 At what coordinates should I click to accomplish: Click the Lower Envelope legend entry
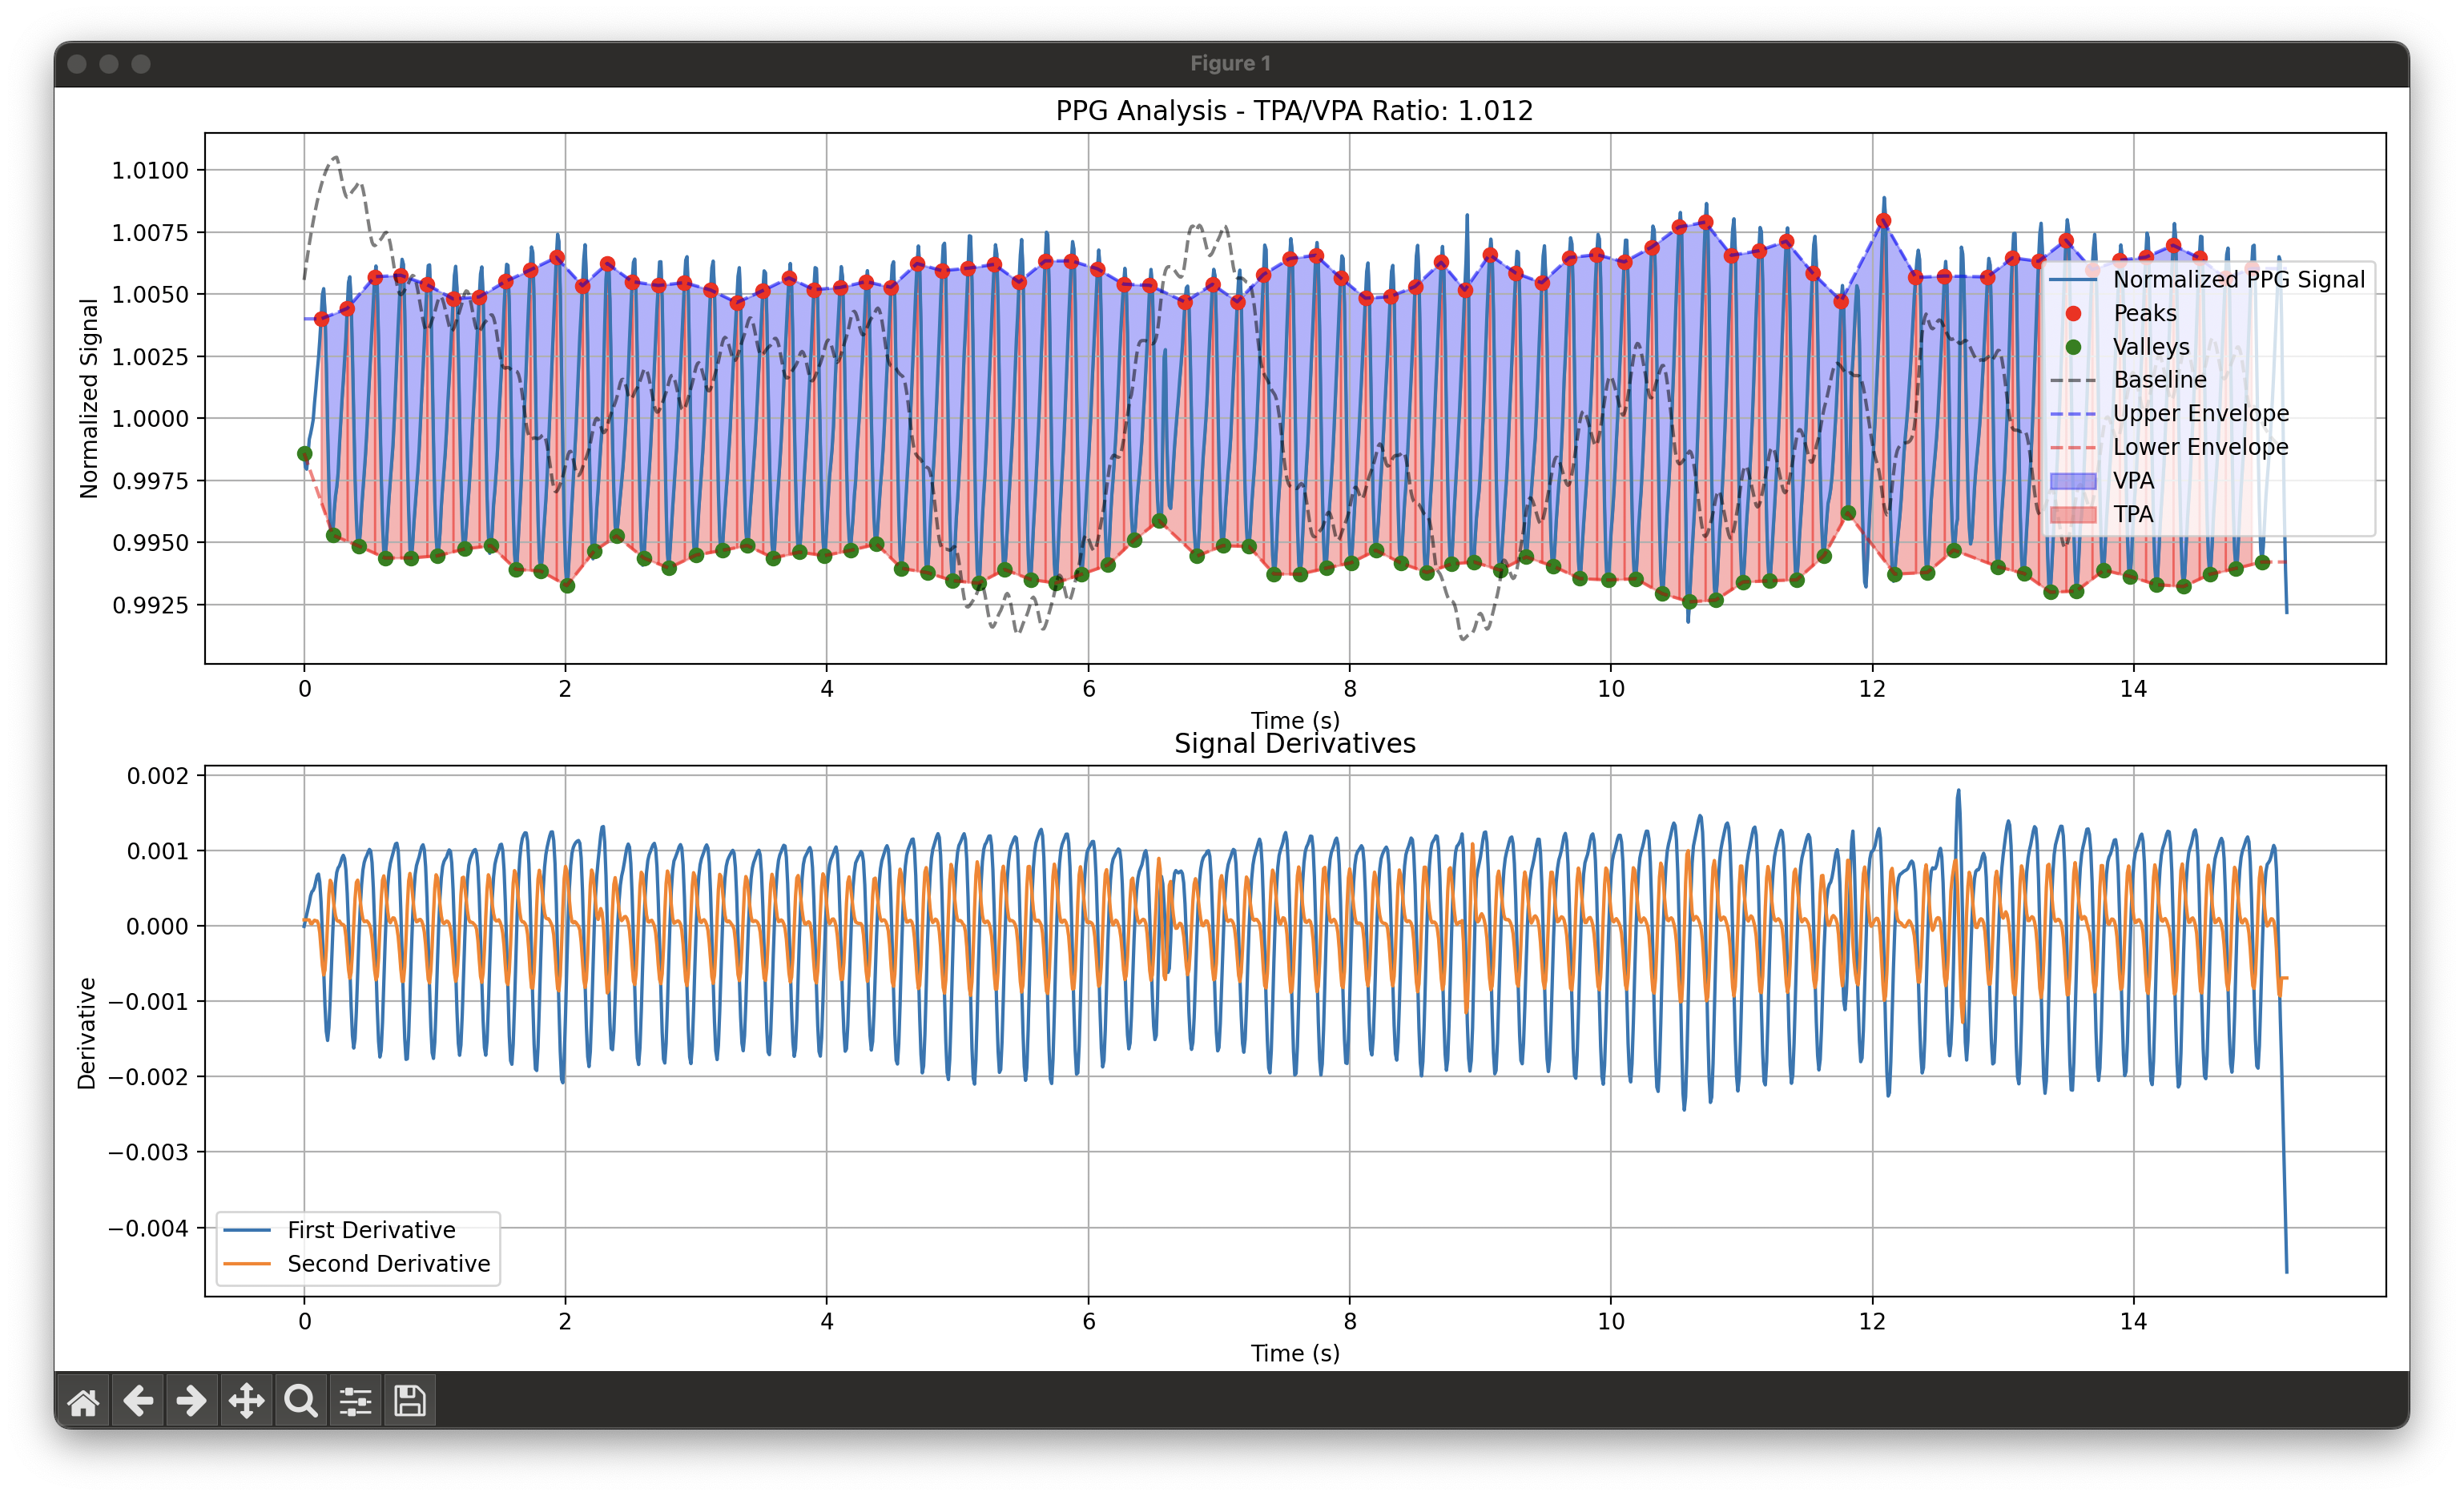coord(2200,447)
